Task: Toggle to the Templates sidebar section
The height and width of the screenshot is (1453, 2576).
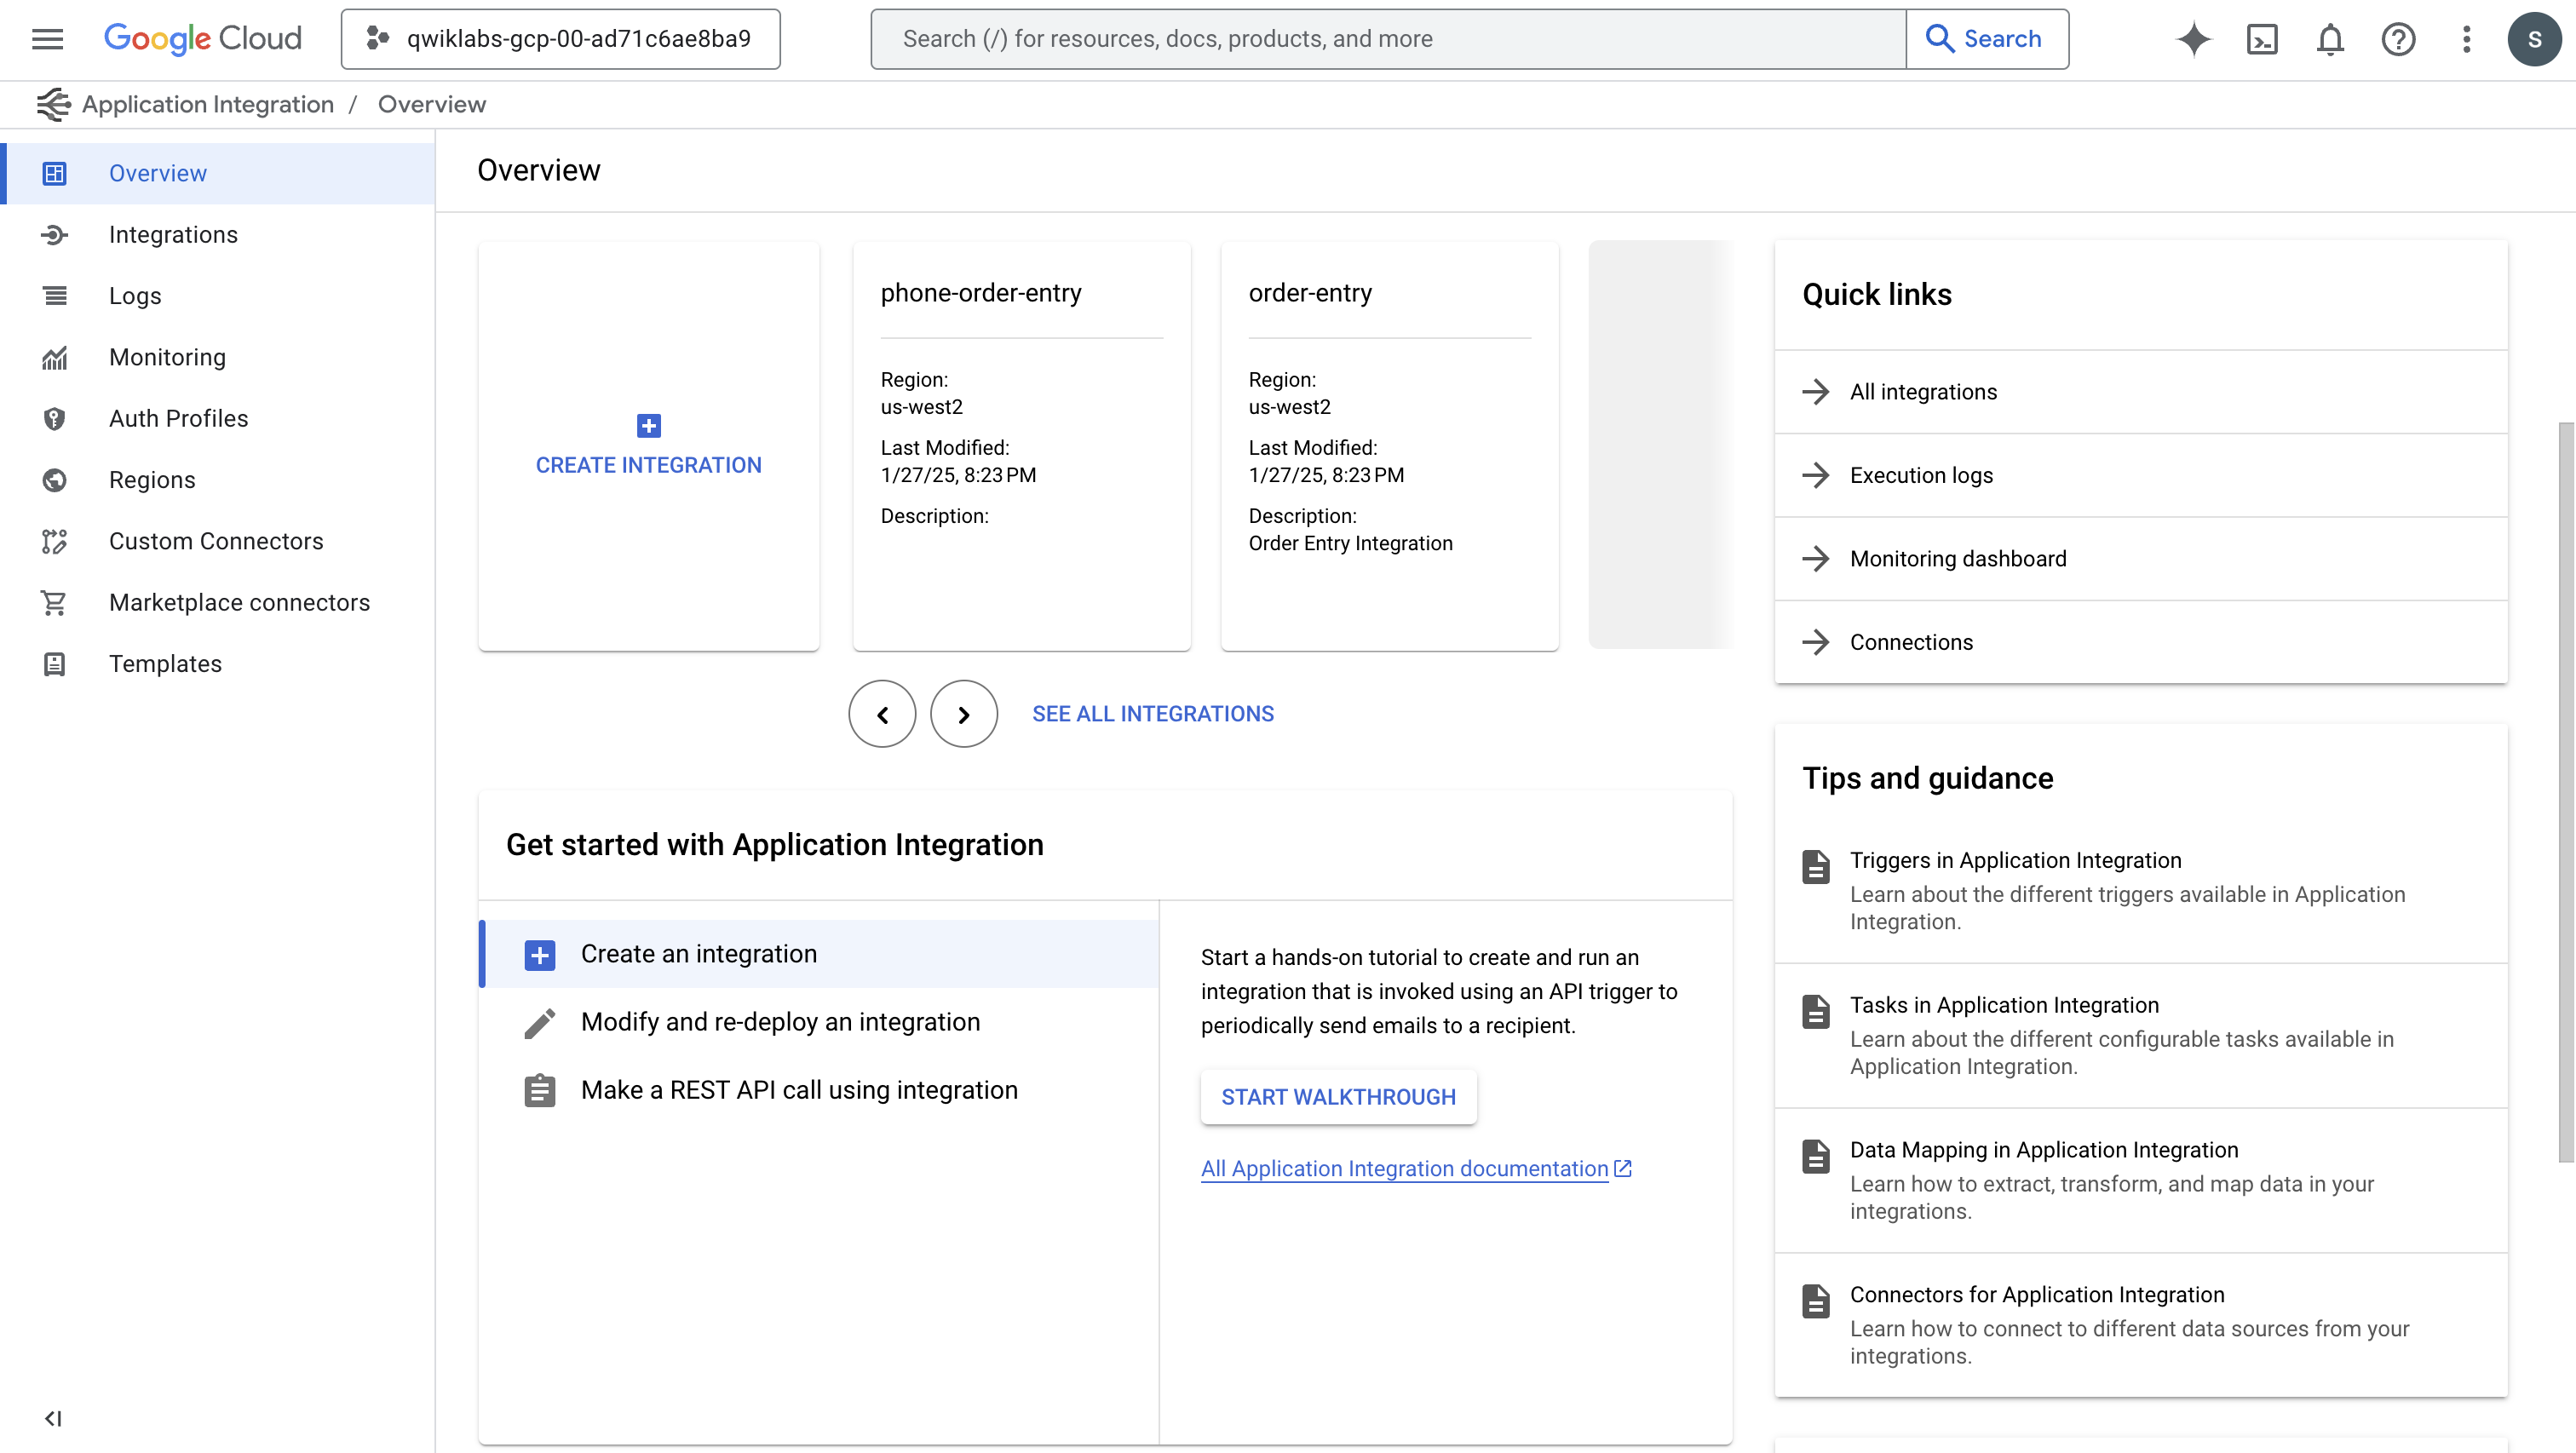Action: (x=165, y=663)
